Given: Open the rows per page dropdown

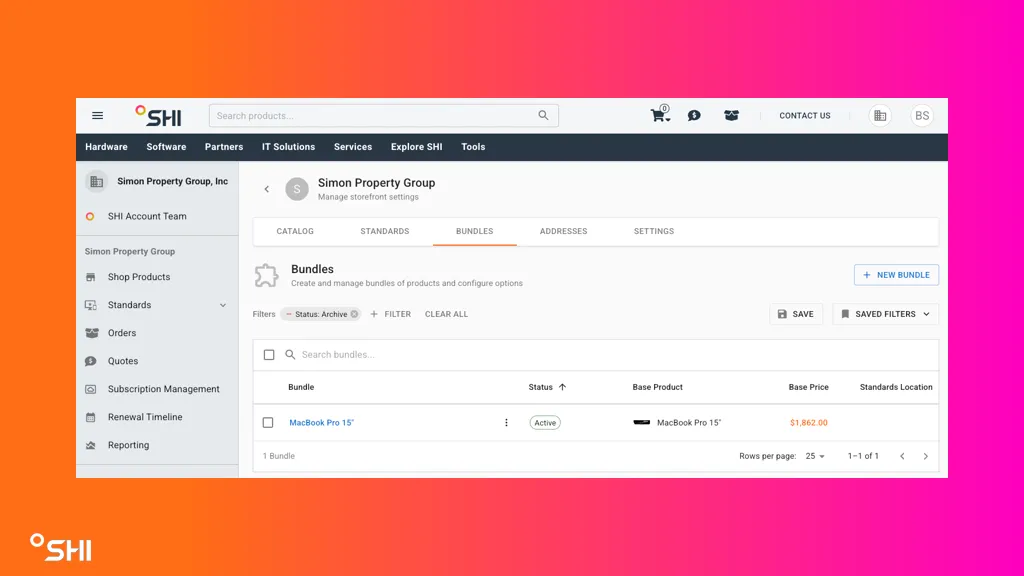Looking at the screenshot, I should (815, 456).
